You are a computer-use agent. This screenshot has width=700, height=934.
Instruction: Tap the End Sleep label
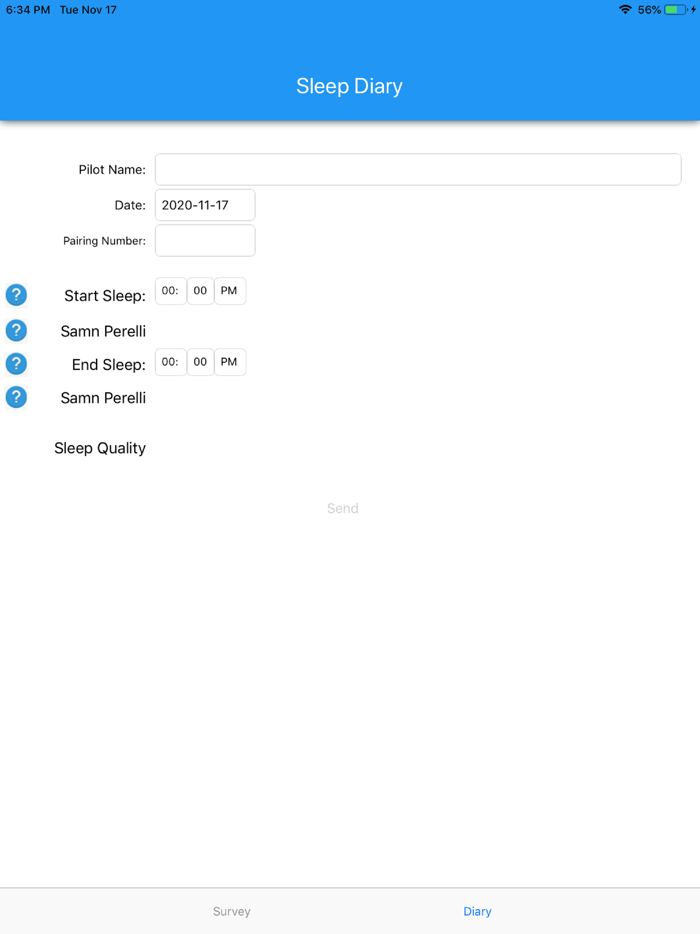tap(108, 365)
